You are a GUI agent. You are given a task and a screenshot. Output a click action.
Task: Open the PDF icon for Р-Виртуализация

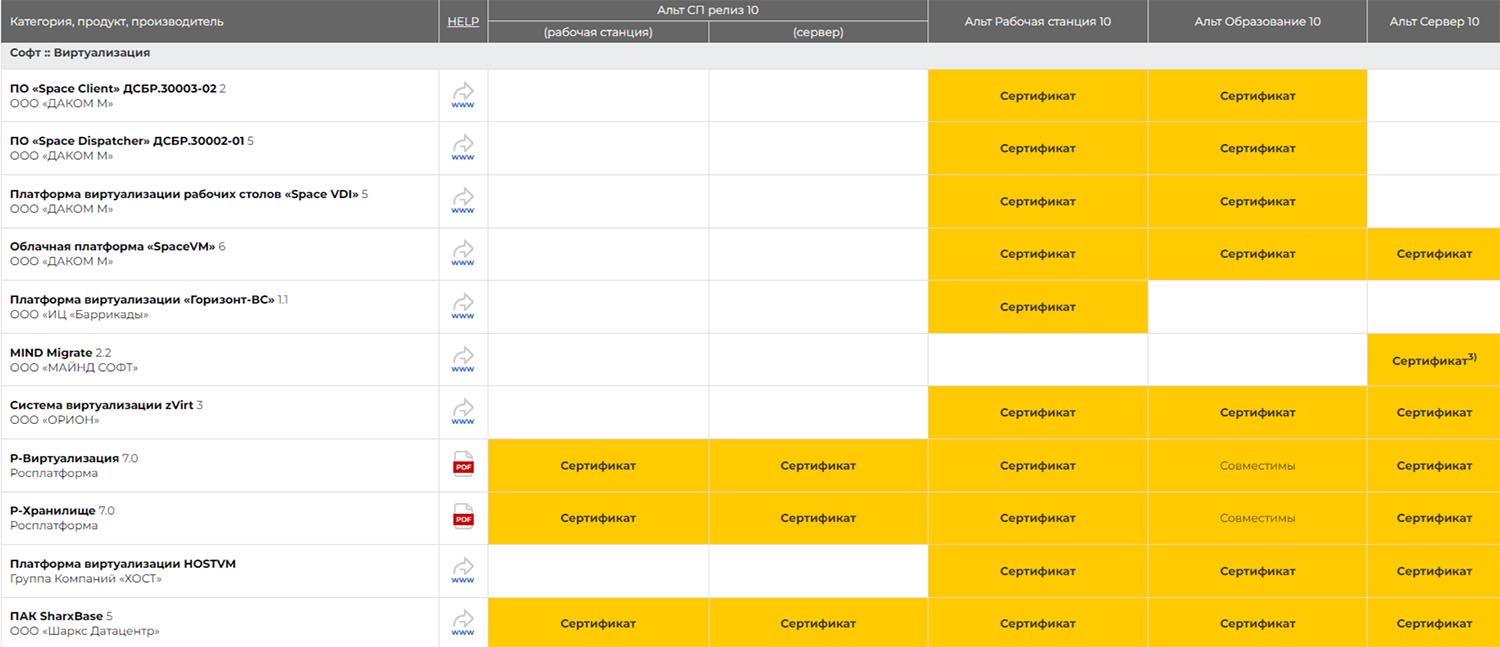point(463,466)
